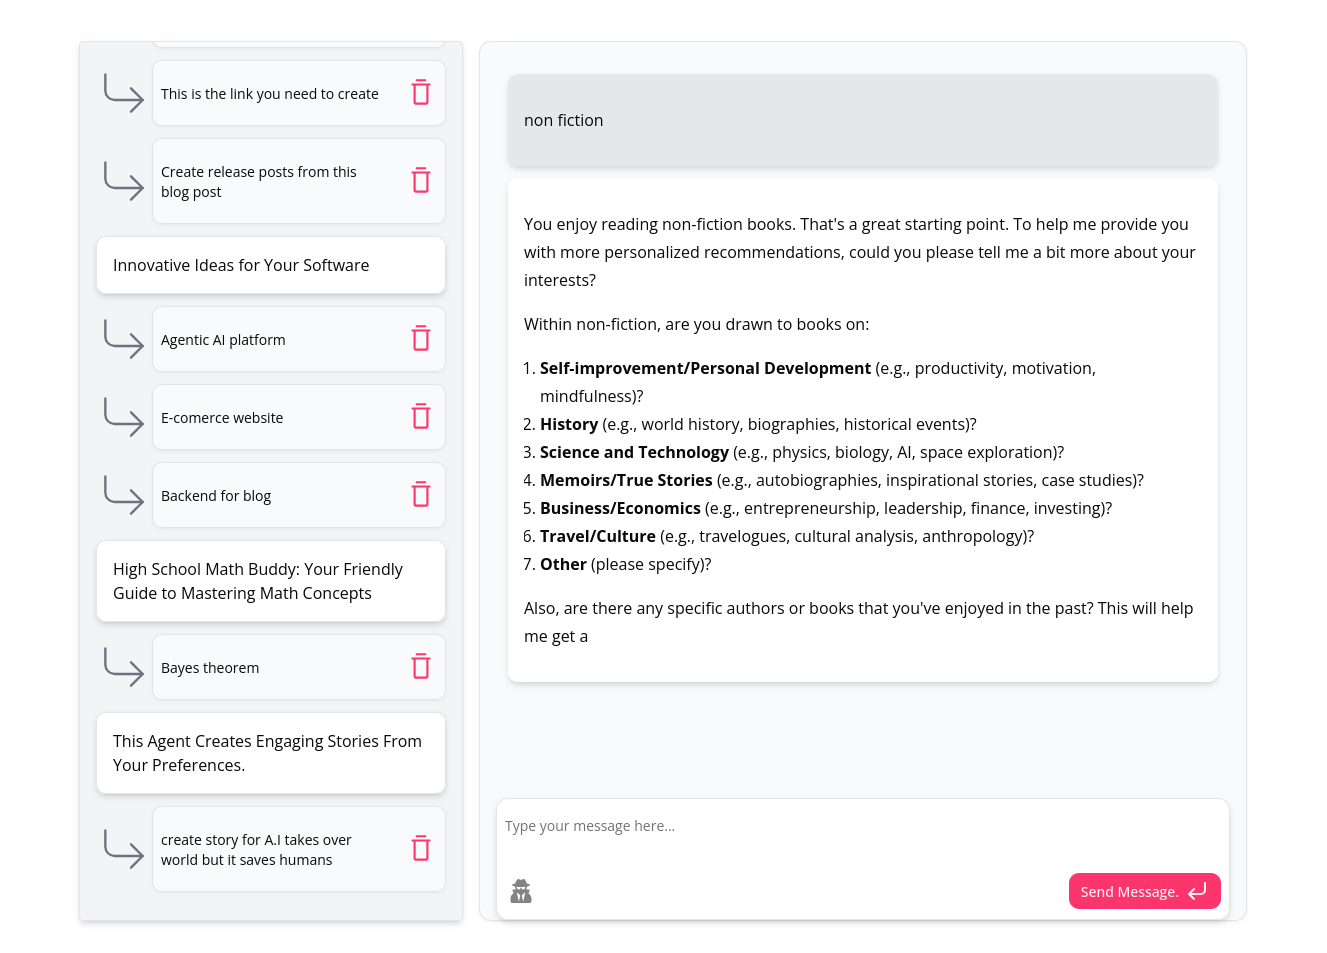Viewport: 1327px width, 953px height.
Task: Delete the "Backend for blog" prompt
Action: click(421, 494)
